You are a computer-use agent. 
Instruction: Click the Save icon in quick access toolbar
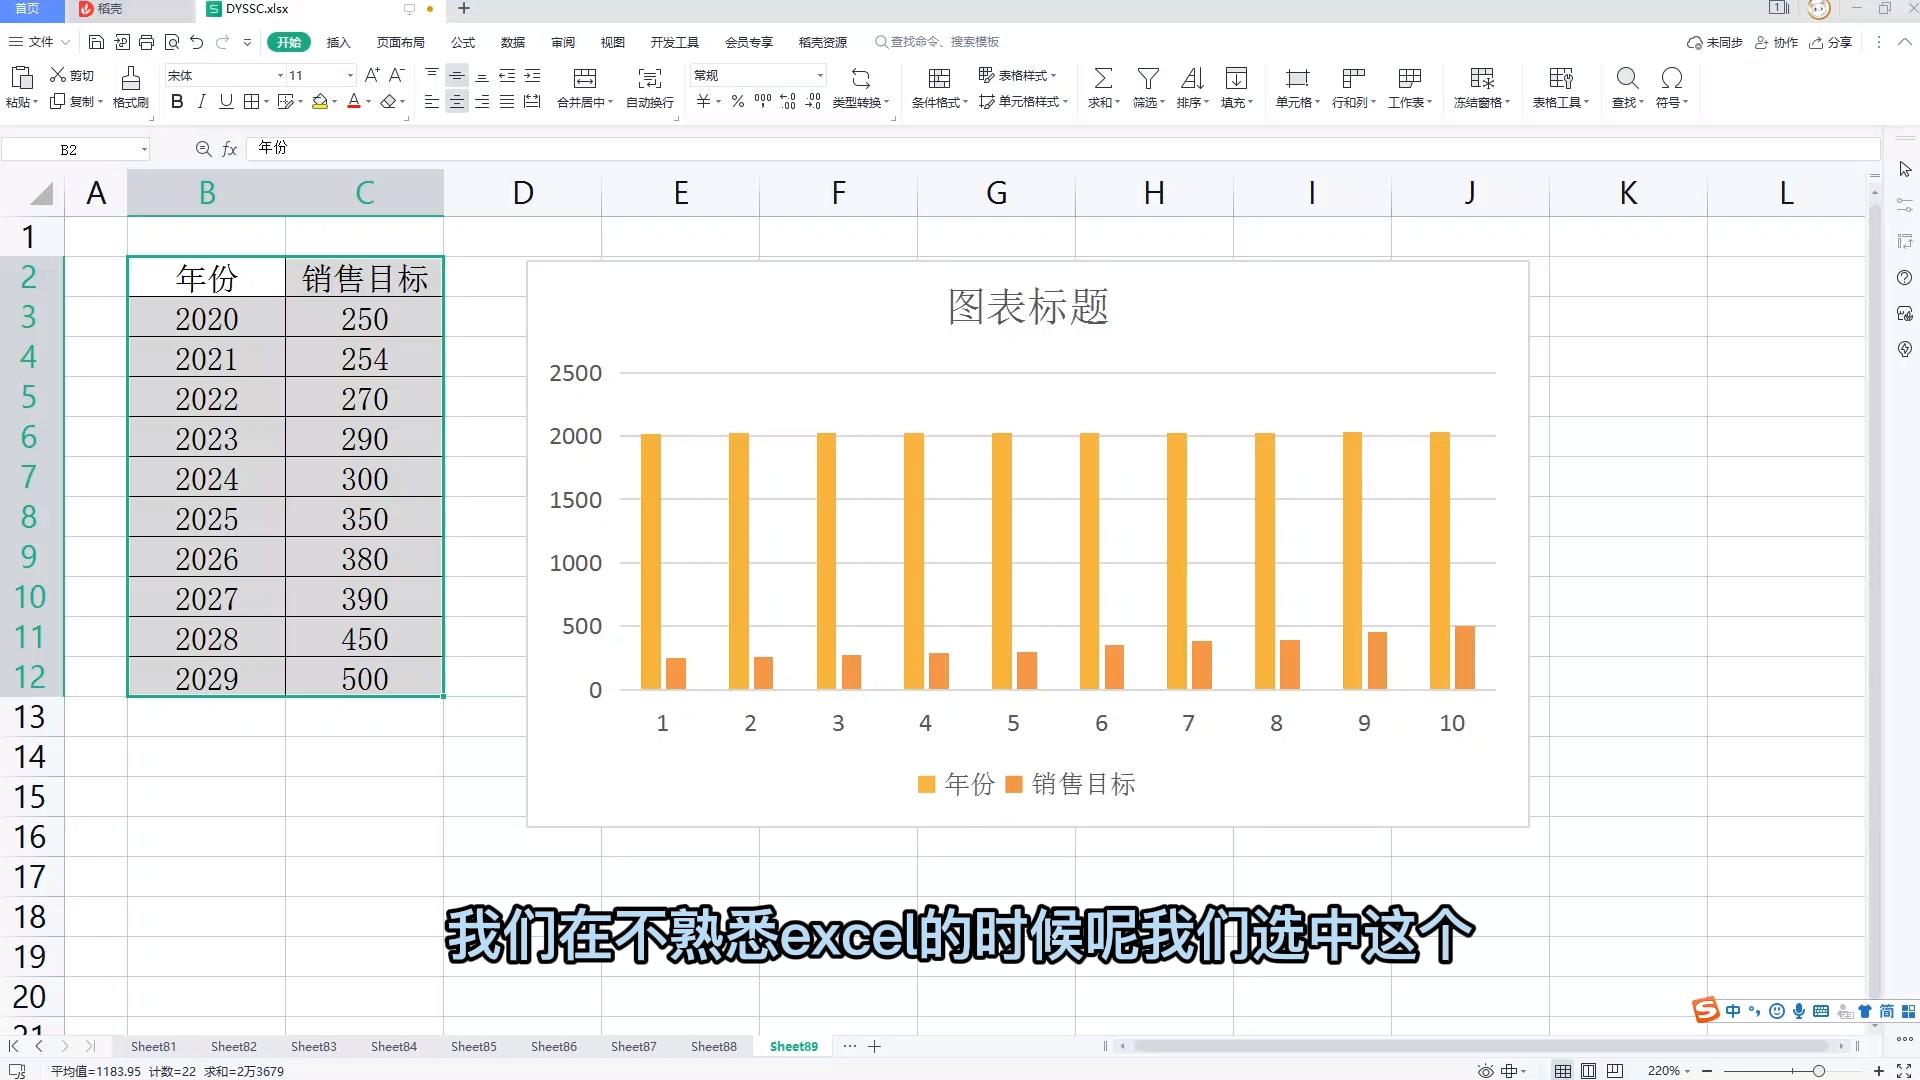click(x=96, y=42)
